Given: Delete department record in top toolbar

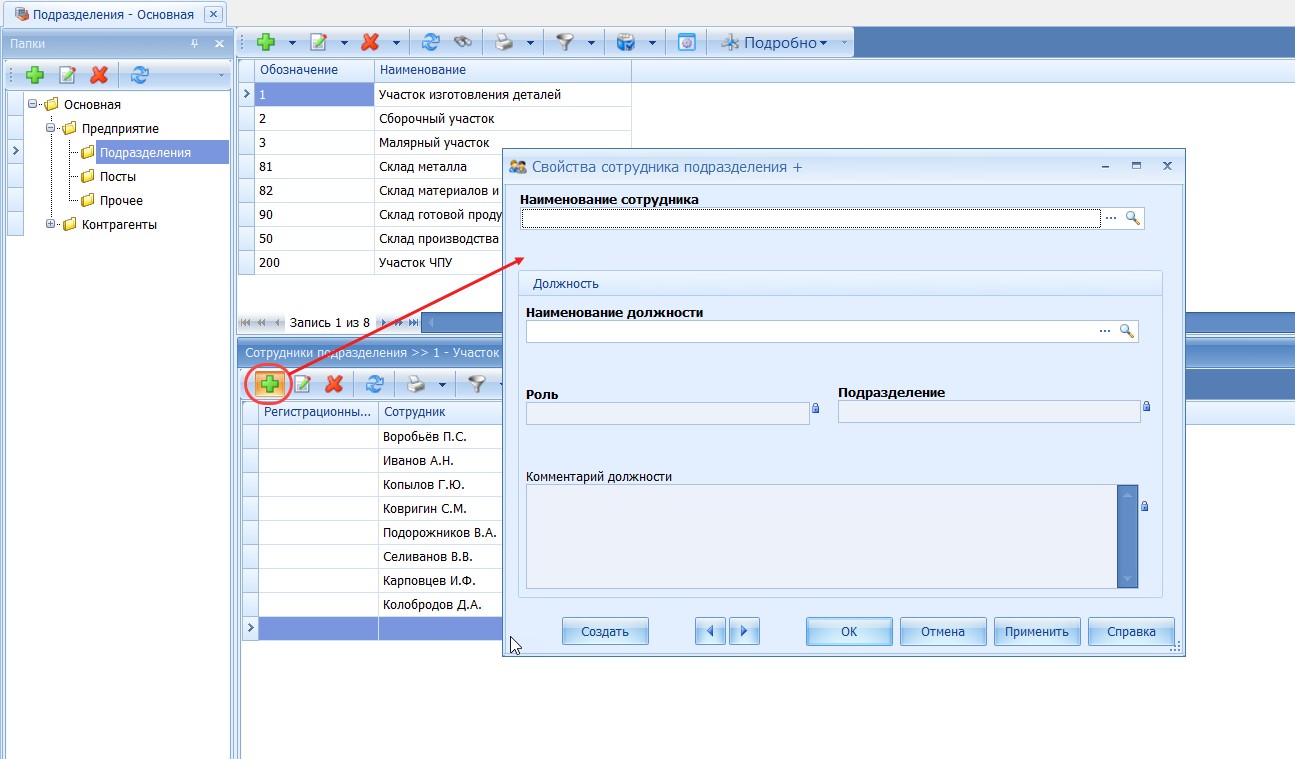Looking at the screenshot, I should coord(370,42).
